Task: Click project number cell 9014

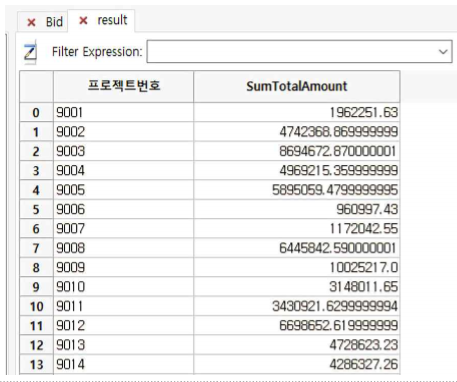Action: tap(123, 364)
